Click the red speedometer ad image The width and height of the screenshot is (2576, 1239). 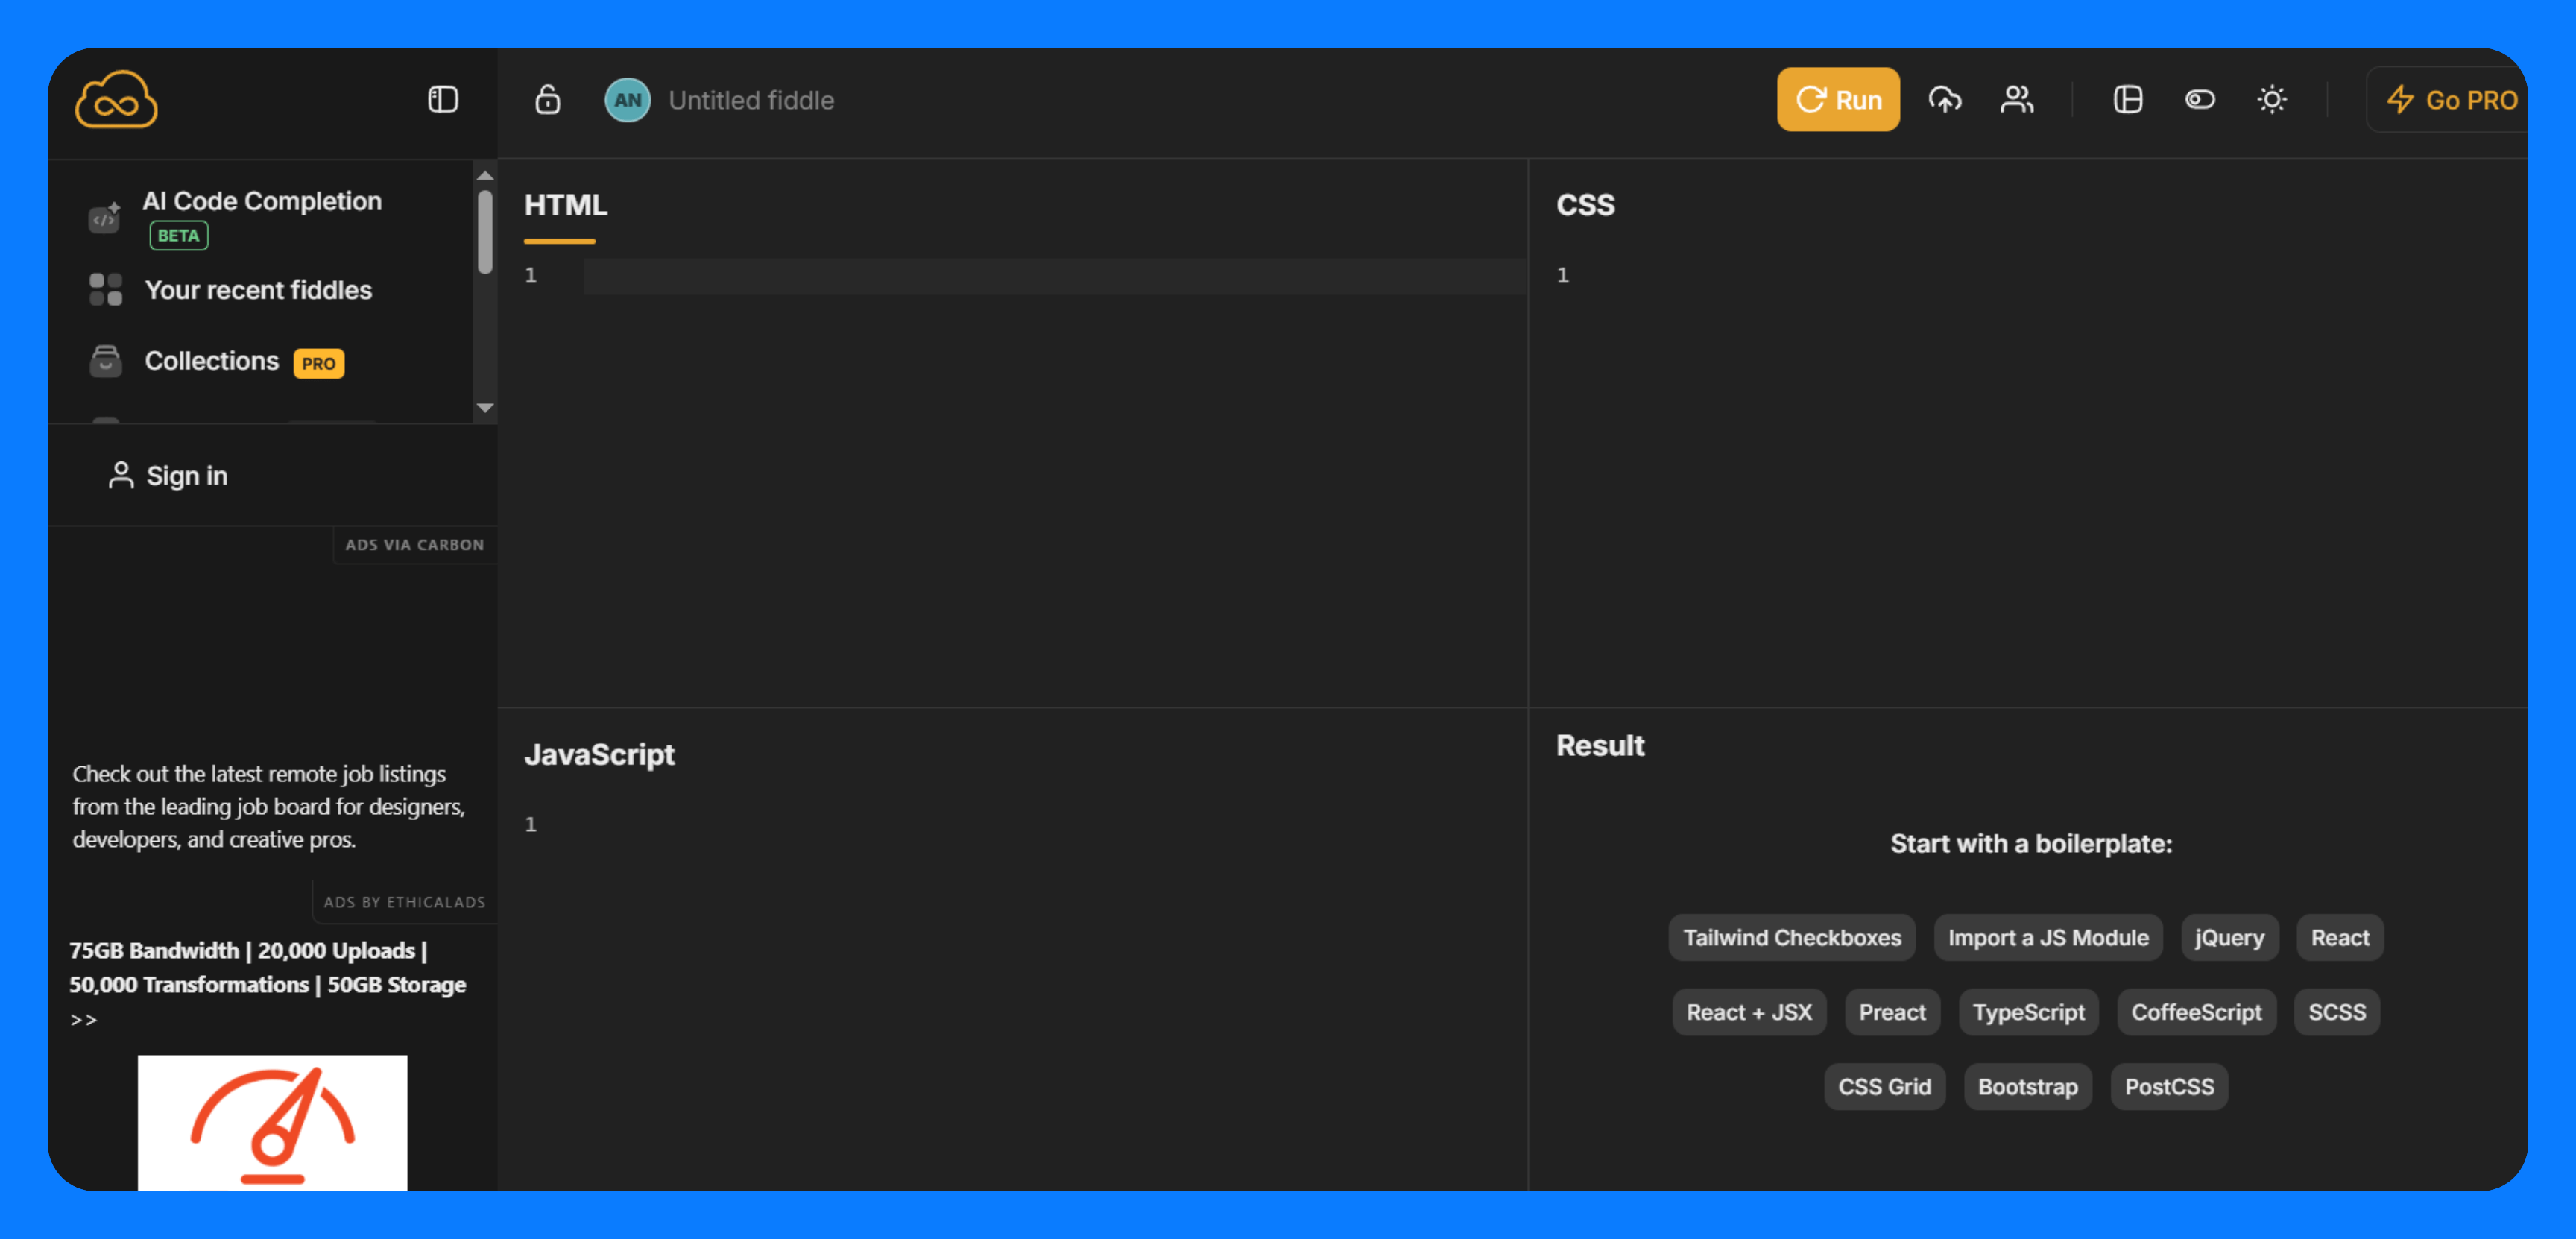pos(272,1122)
